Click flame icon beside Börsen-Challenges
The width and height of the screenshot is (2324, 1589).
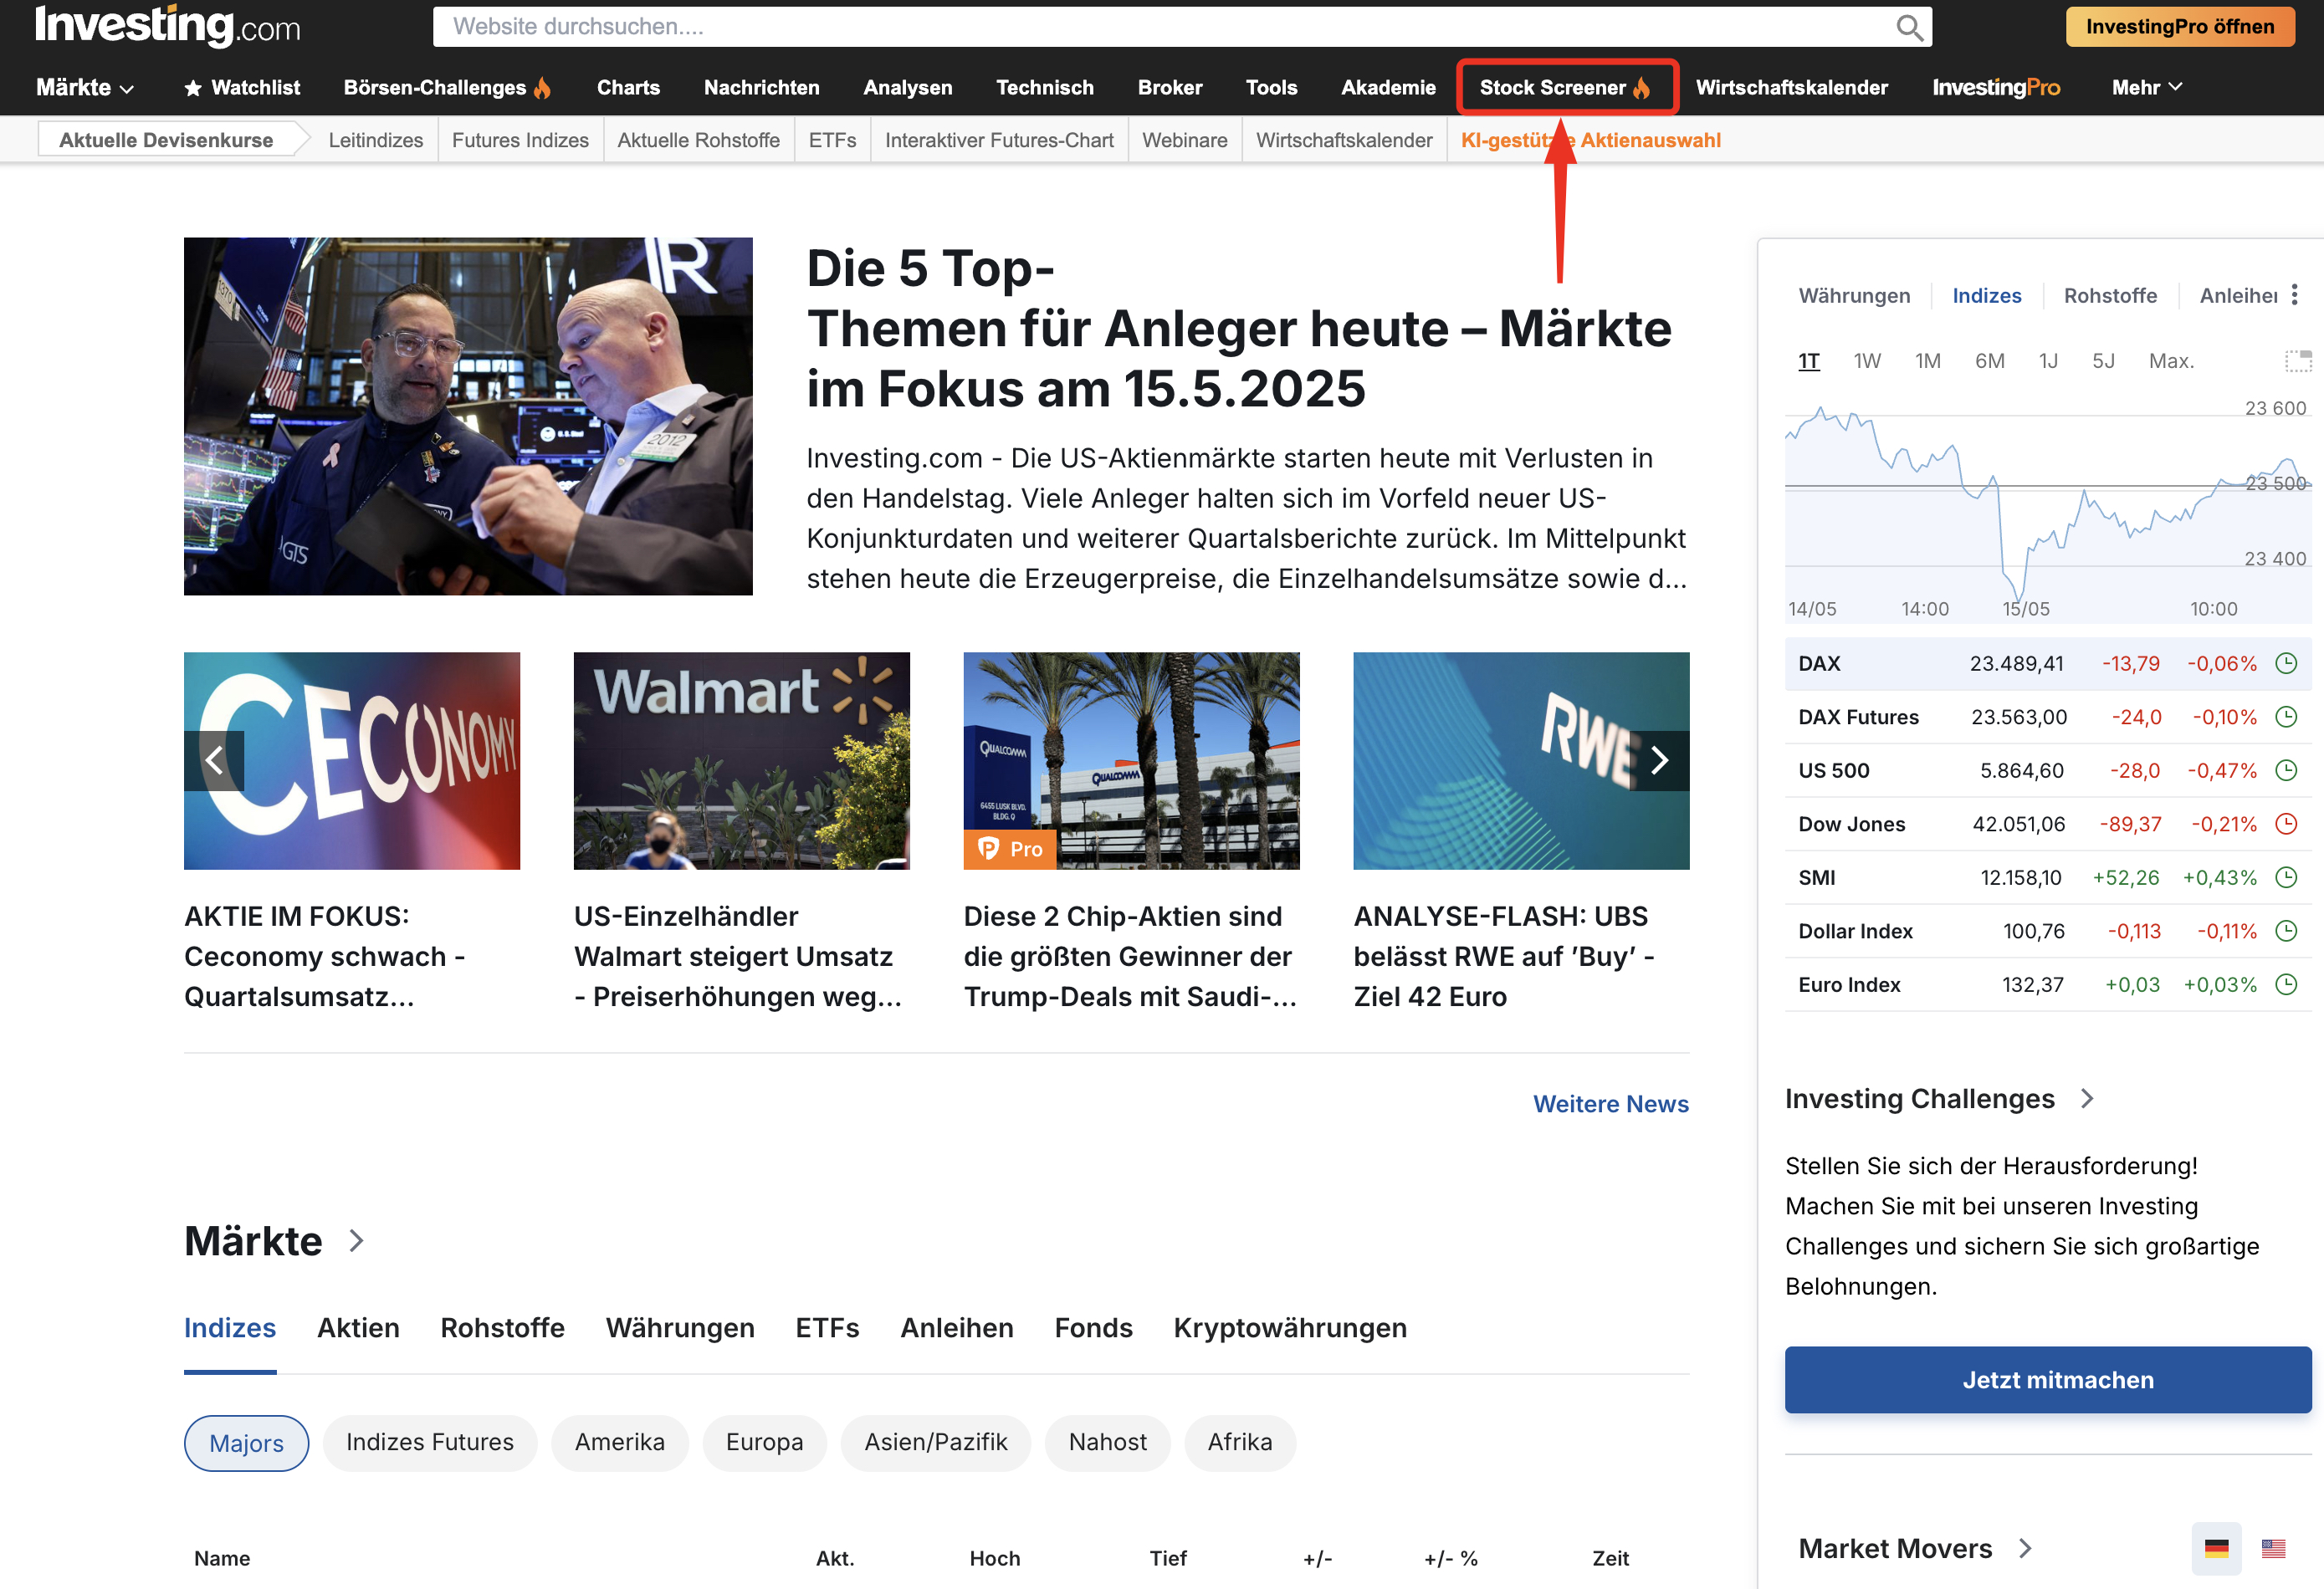tap(542, 88)
